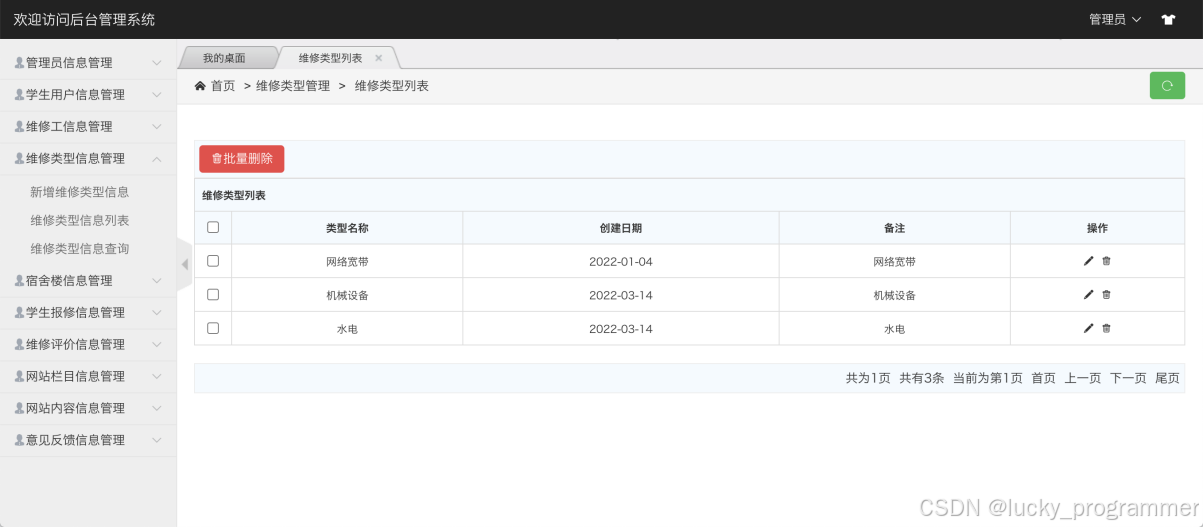The height and width of the screenshot is (527, 1203).
Task: Click the 维修类型管理 breadcrumb text
Action: point(293,86)
